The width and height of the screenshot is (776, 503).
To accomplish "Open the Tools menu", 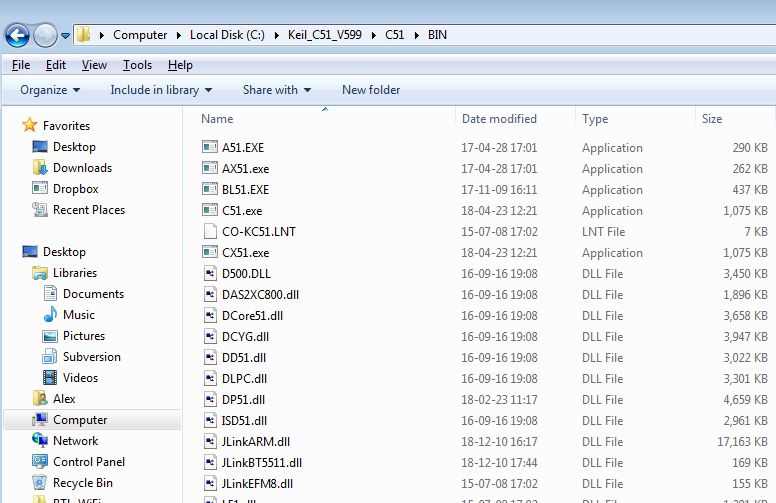I will coord(137,65).
